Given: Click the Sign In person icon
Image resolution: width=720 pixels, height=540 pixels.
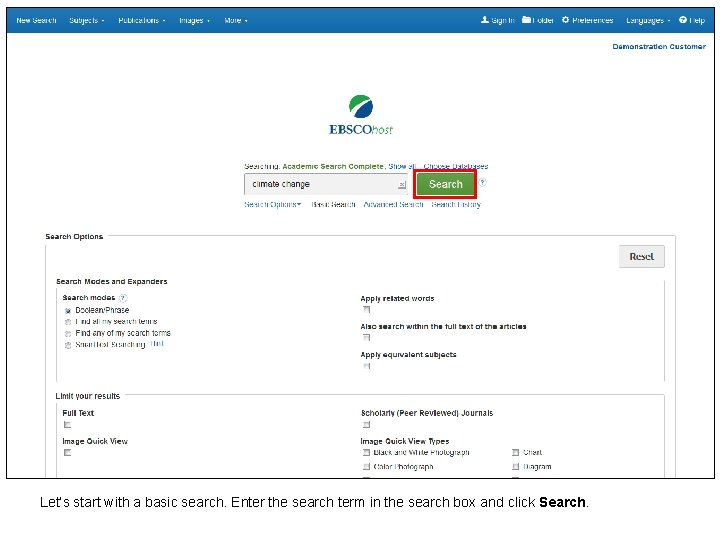Looking at the screenshot, I should [484, 20].
